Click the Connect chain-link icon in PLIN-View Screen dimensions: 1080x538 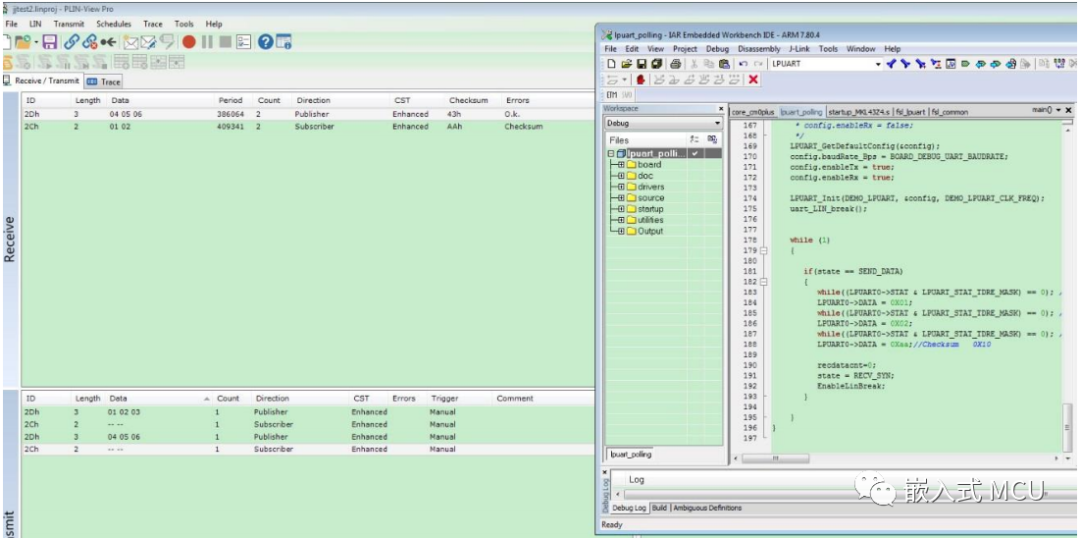coord(72,42)
